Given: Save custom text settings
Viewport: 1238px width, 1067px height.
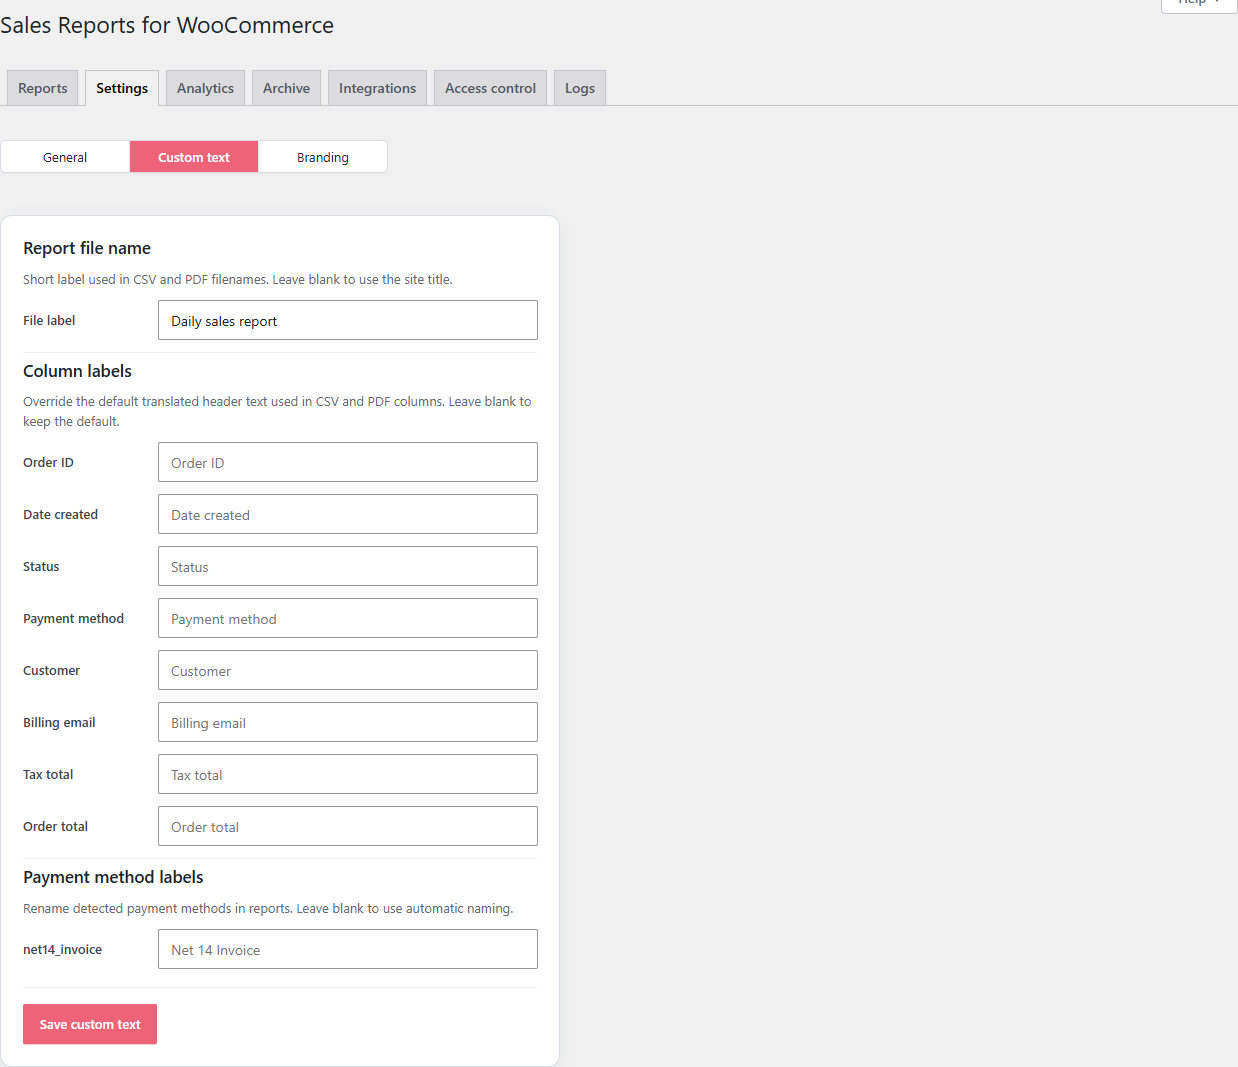Looking at the screenshot, I should [90, 1024].
